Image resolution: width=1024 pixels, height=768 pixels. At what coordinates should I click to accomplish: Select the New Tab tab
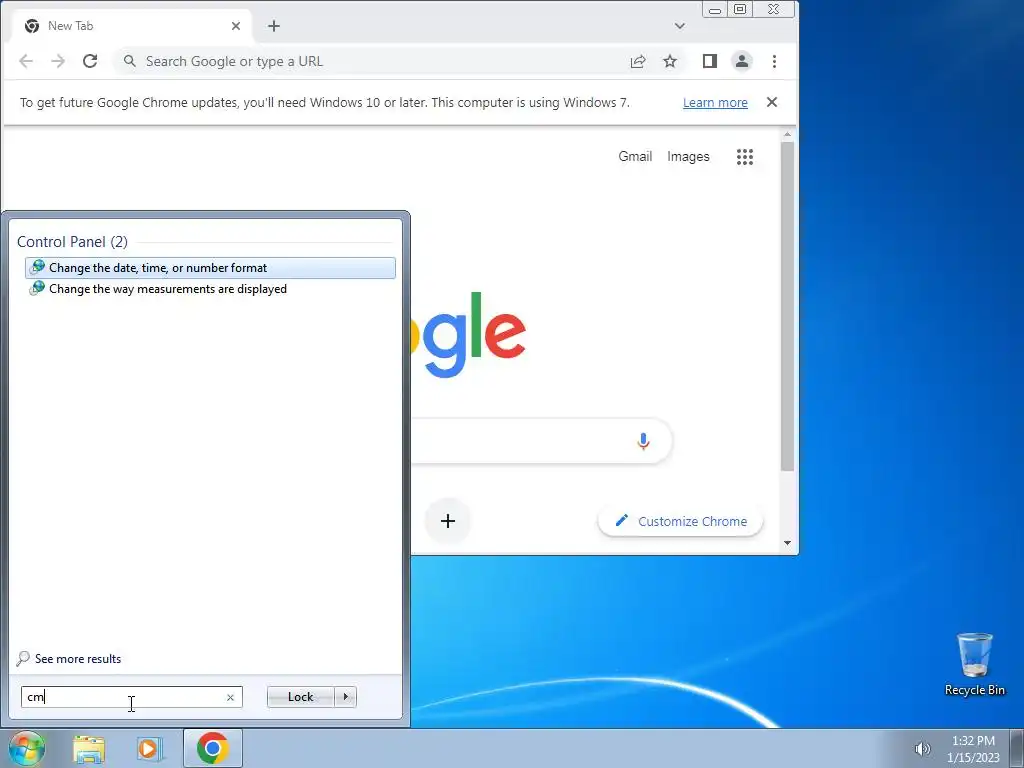[133, 26]
